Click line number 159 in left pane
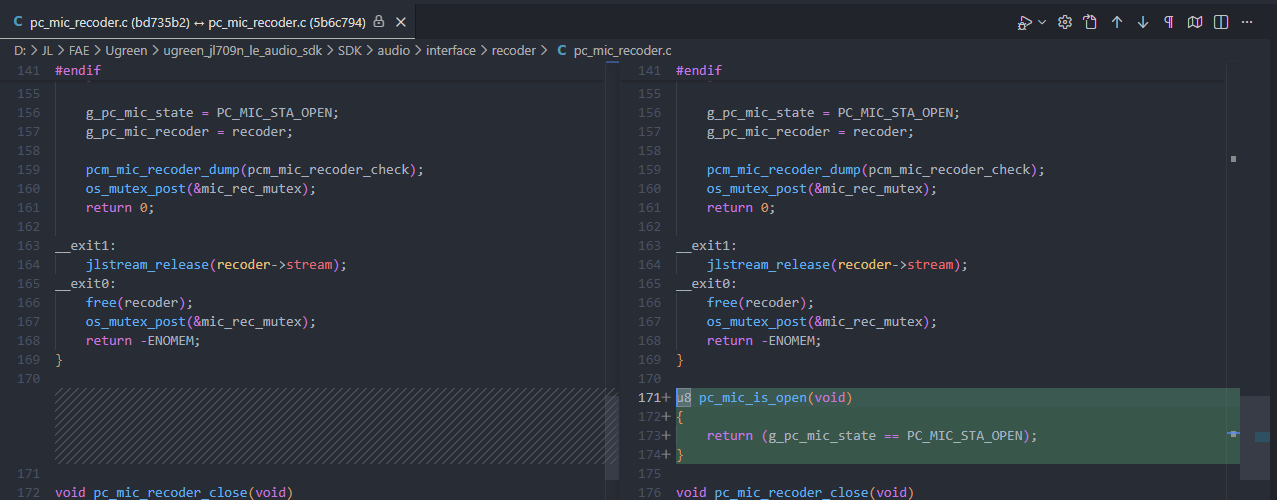 (28, 170)
